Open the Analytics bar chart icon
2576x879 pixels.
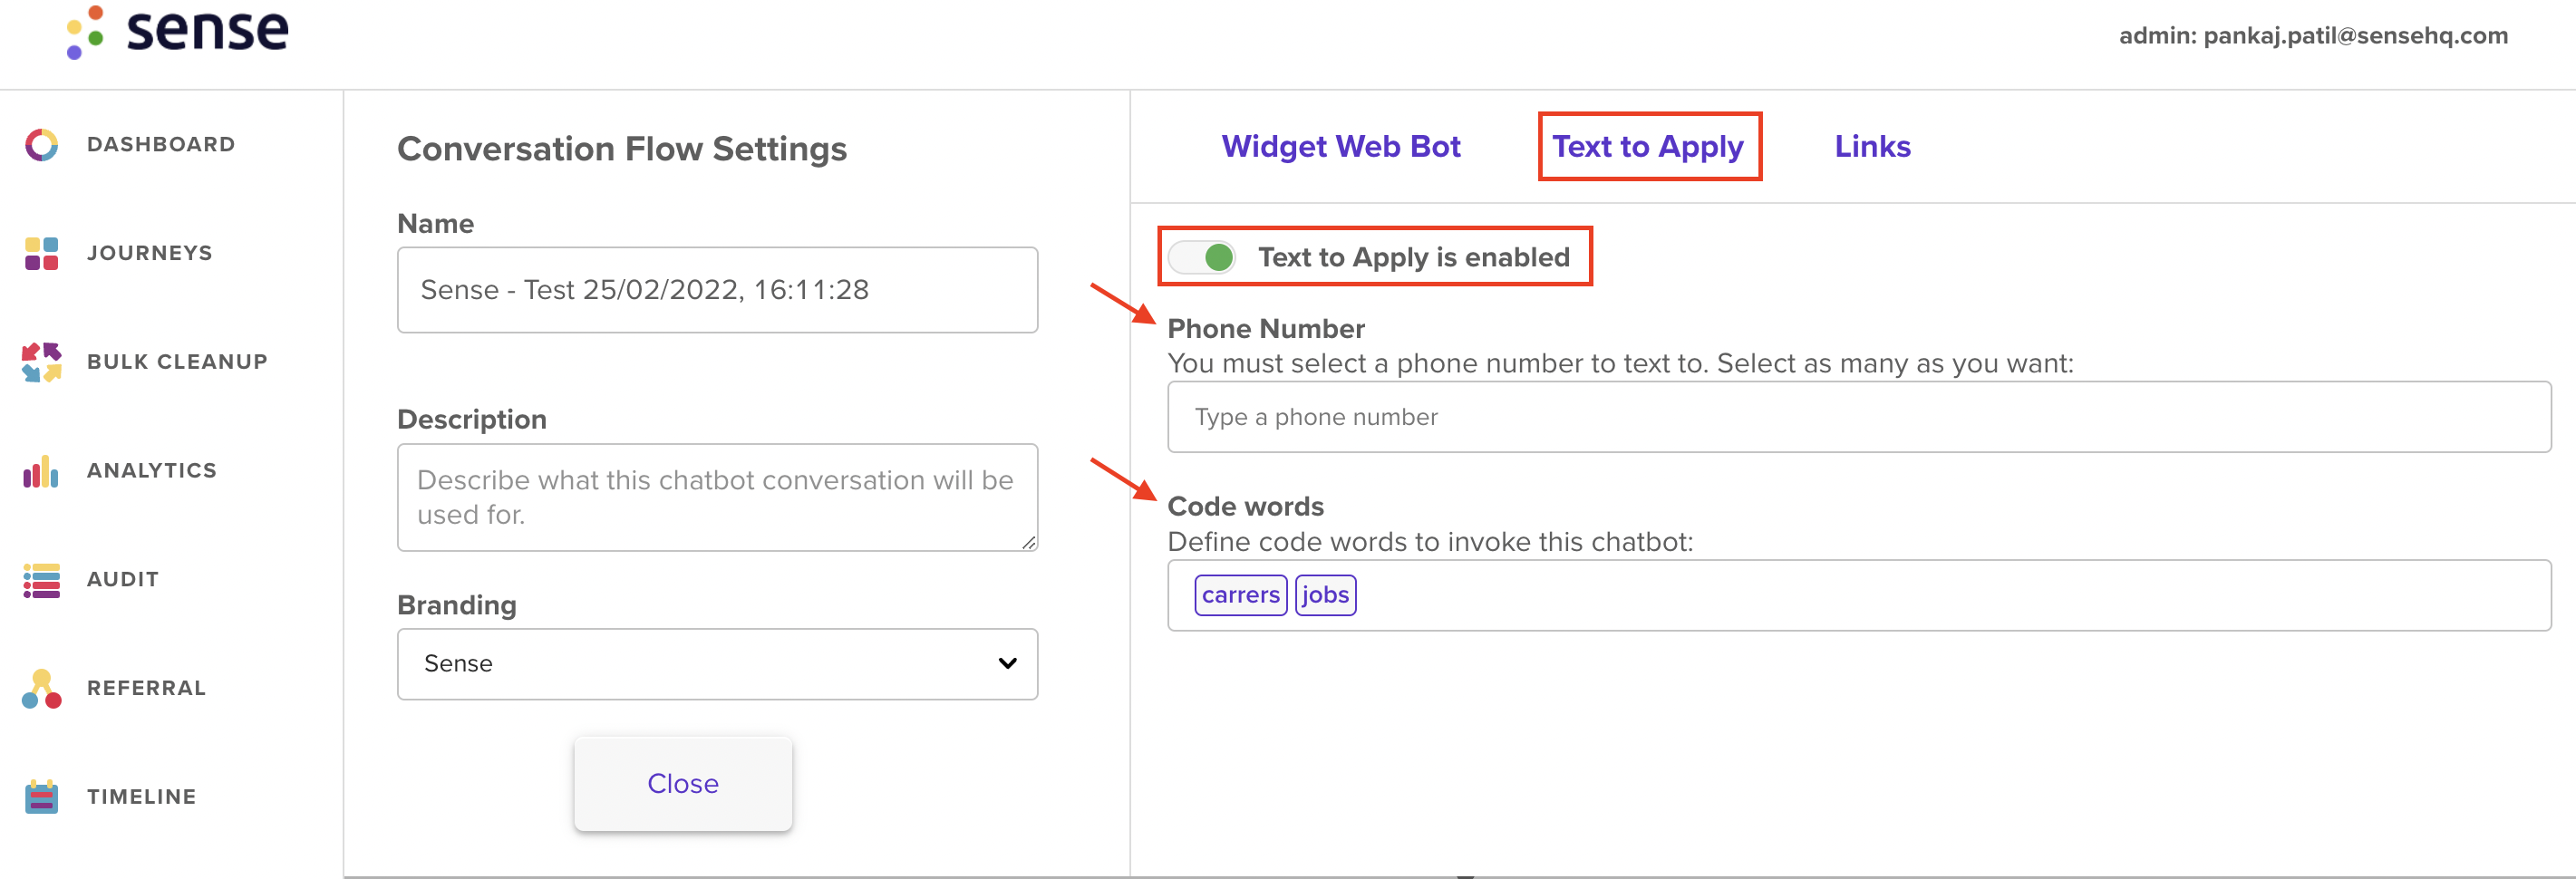pos(42,471)
